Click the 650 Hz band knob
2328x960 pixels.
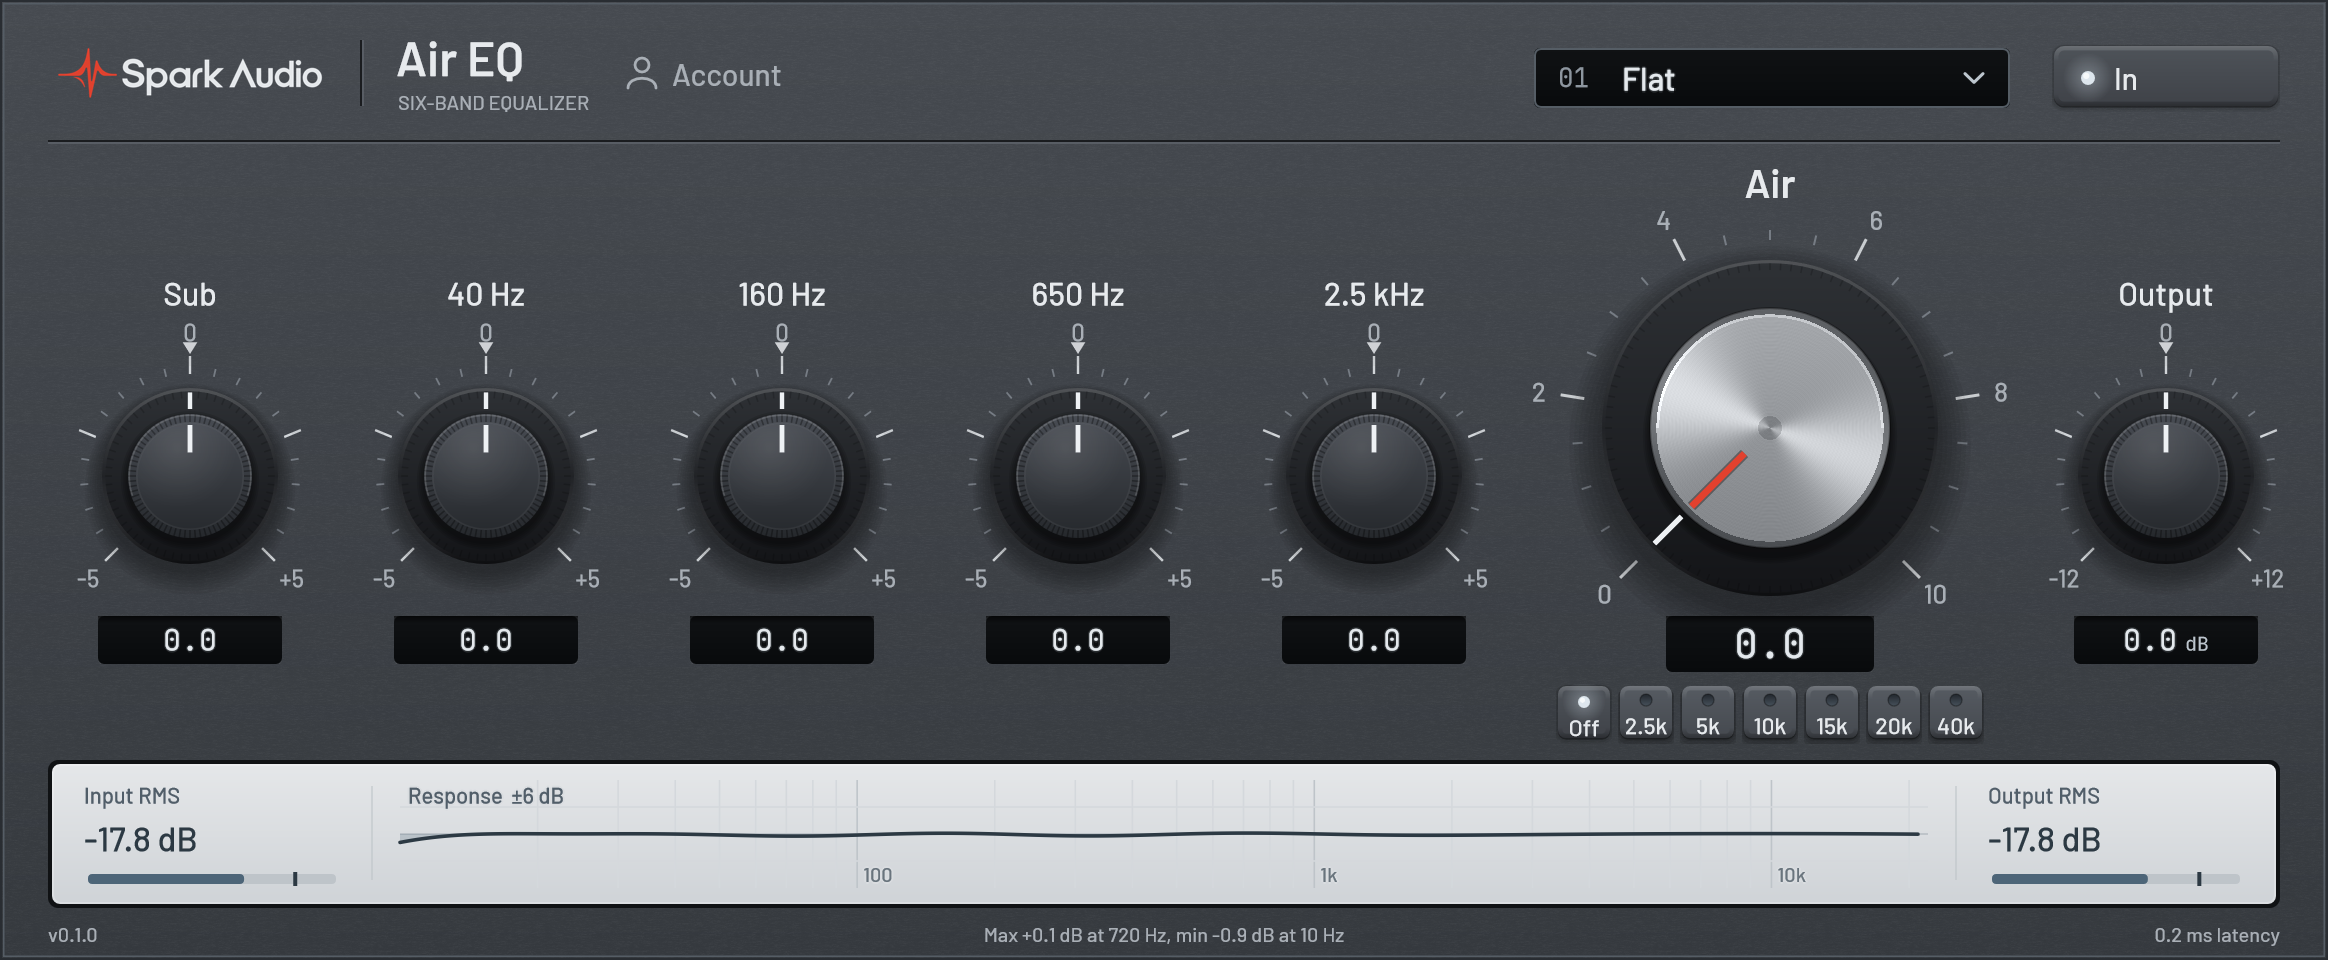click(x=1078, y=476)
